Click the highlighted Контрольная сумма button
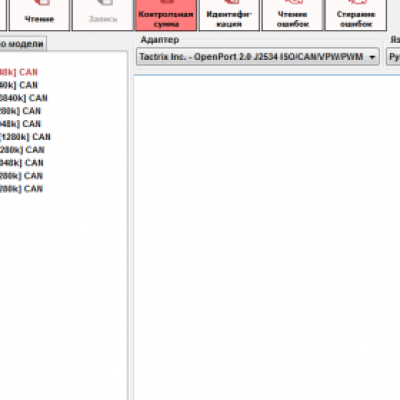The height and width of the screenshot is (400, 400). pos(166,15)
